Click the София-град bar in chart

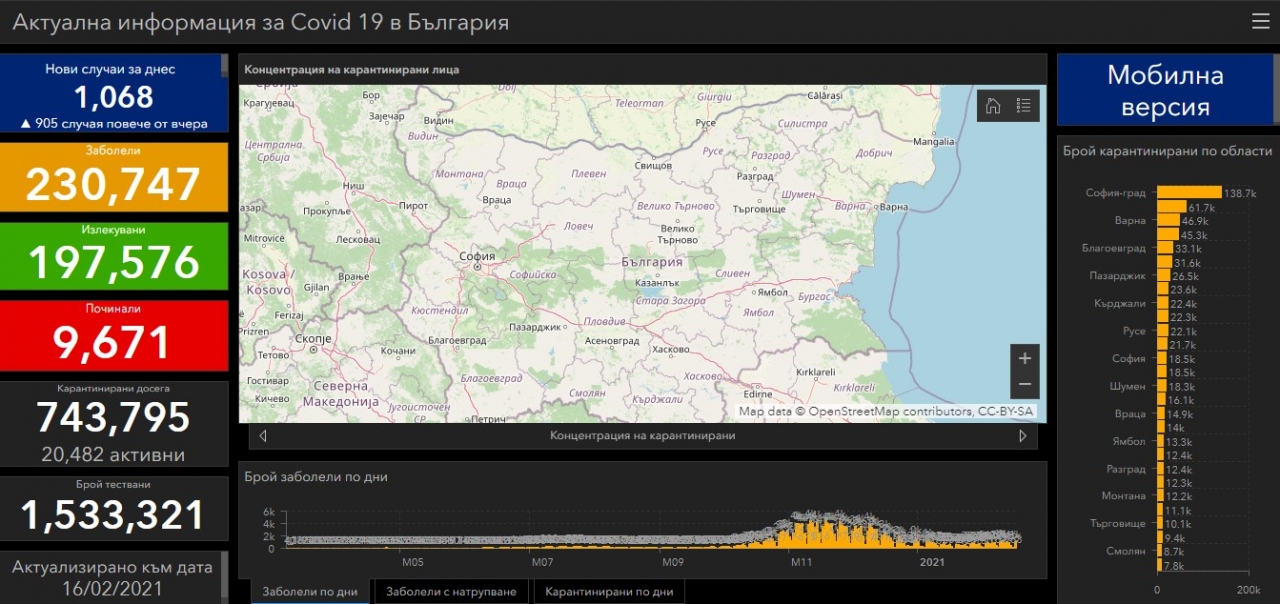click(1189, 192)
